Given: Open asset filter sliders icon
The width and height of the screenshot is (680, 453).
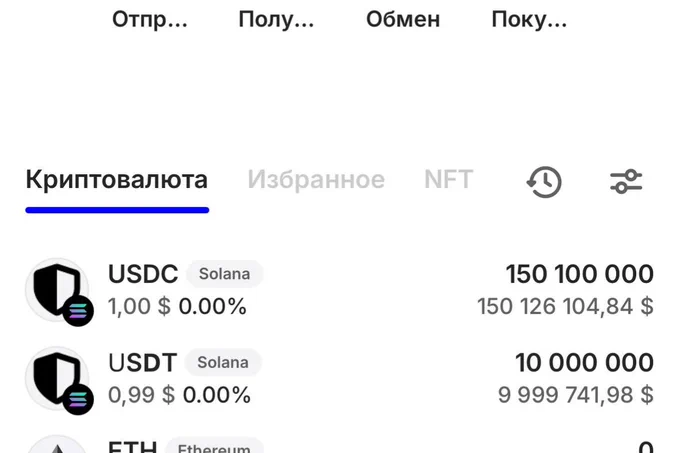Looking at the screenshot, I should point(626,181).
